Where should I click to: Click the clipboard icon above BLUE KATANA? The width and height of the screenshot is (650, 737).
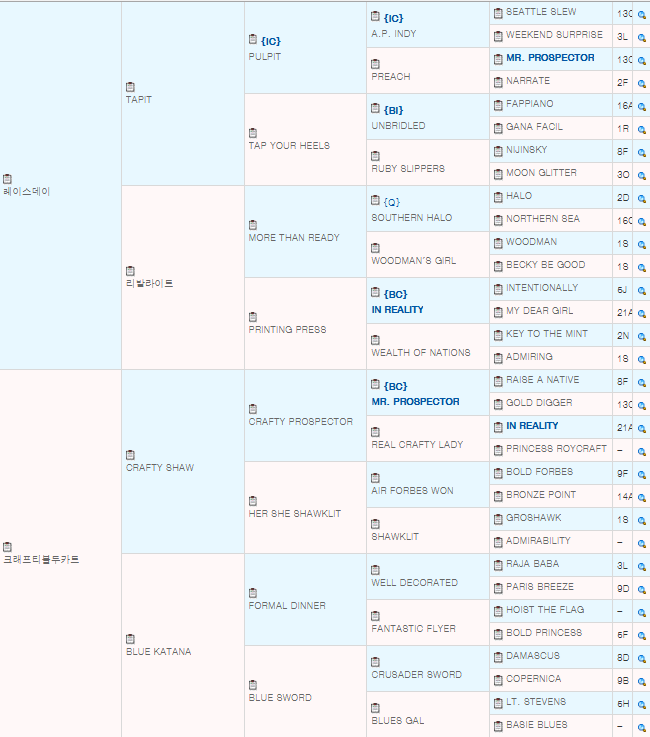point(131,639)
